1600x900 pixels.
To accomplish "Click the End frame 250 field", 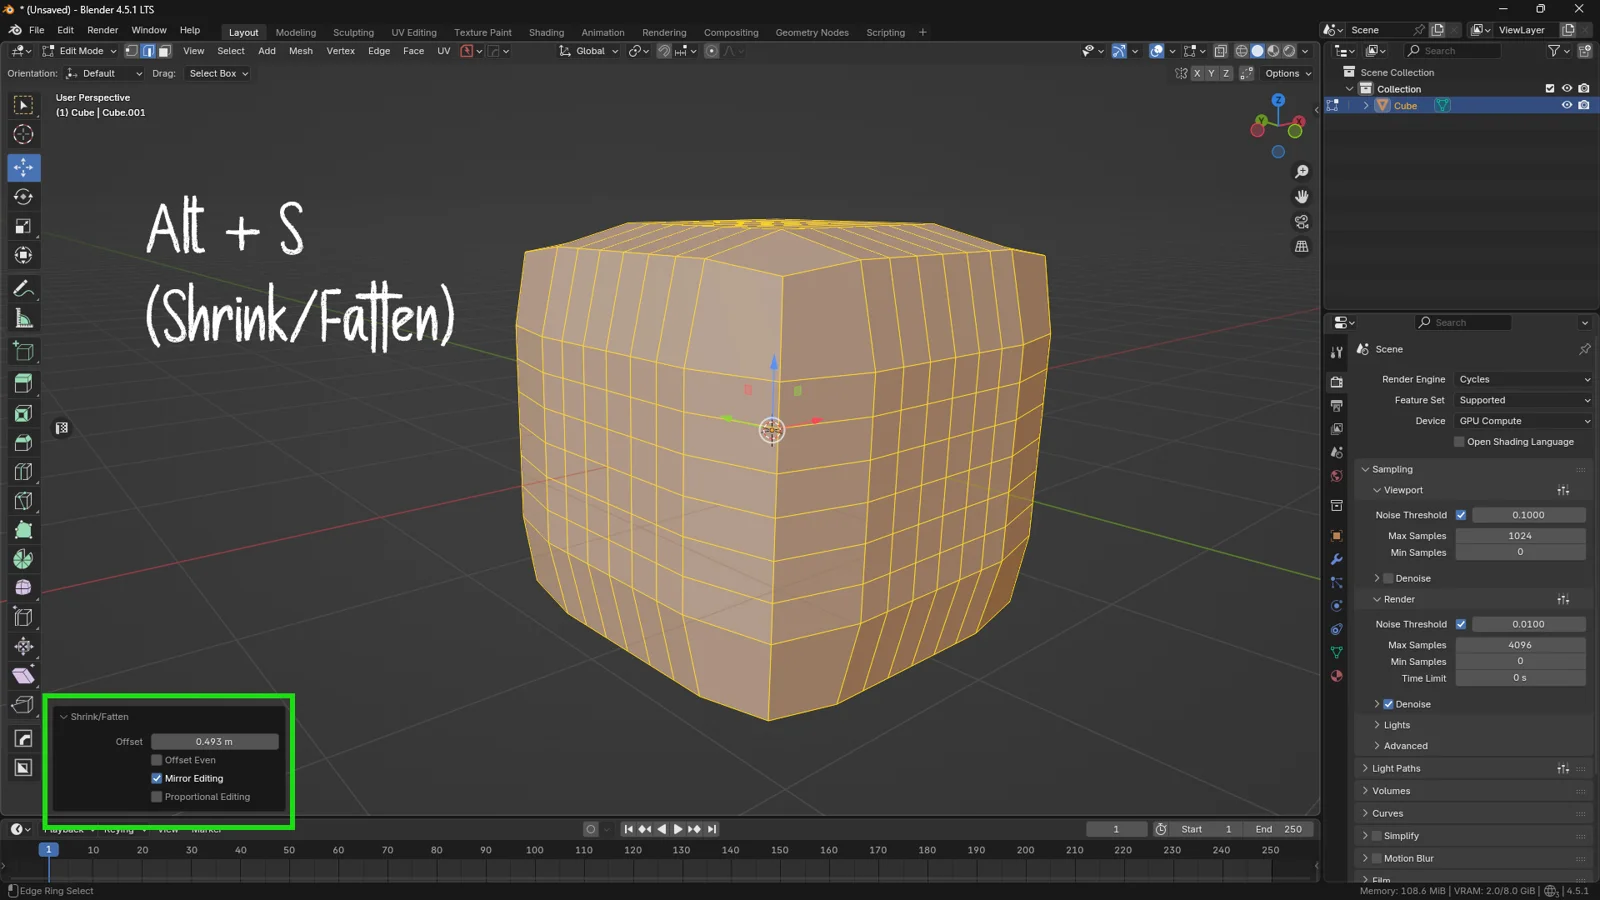I will tap(1279, 829).
